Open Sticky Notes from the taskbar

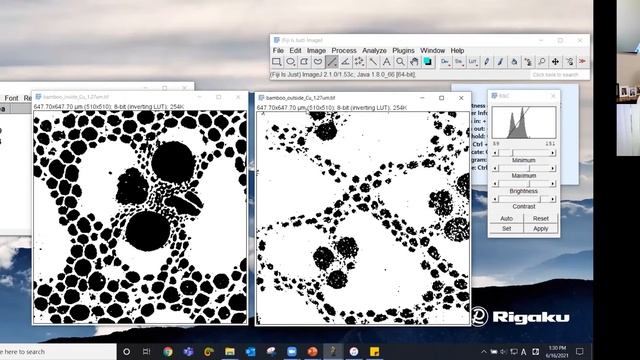tap(374, 351)
